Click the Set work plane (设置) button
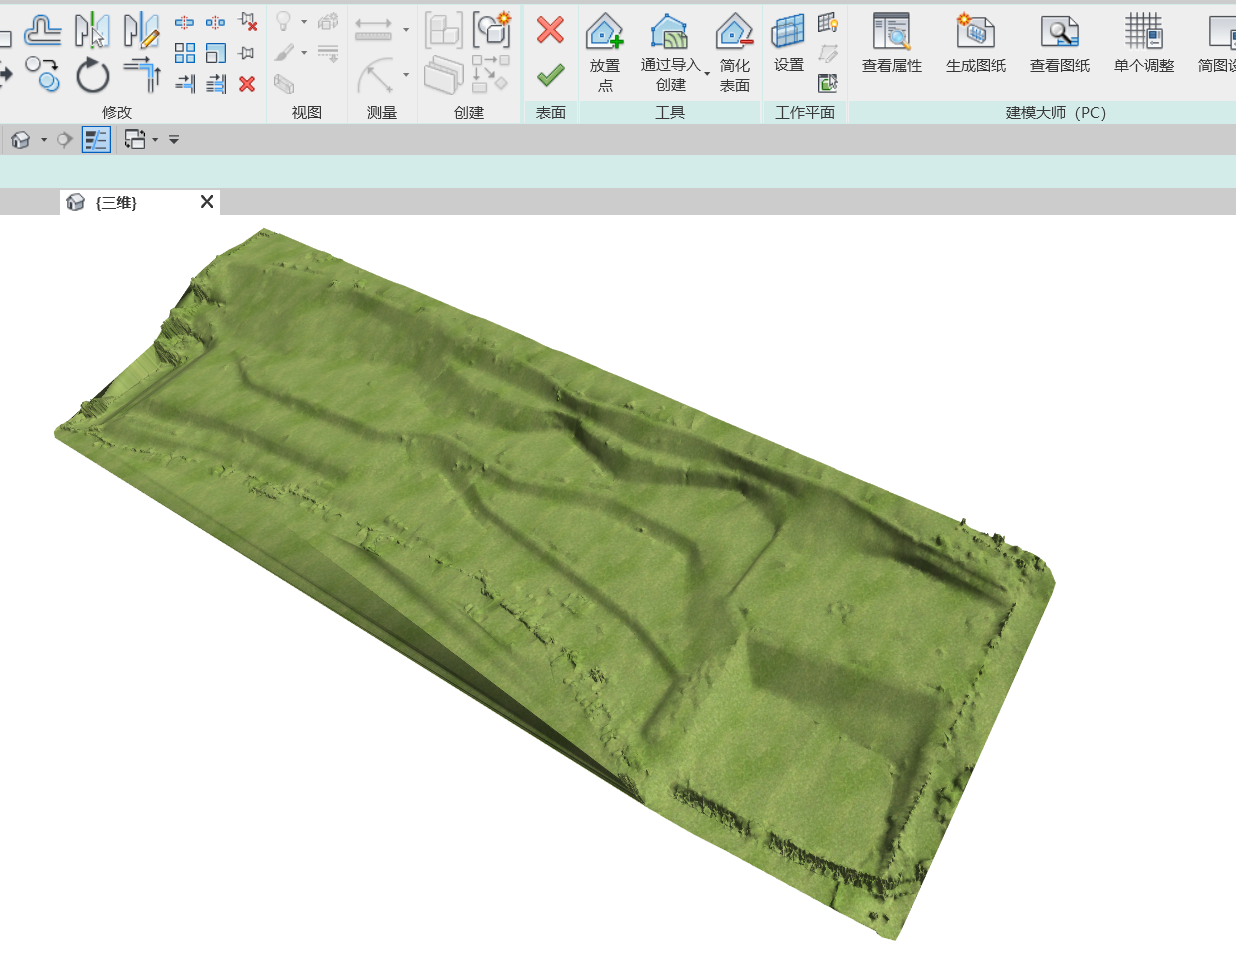1236x964 pixels. (788, 45)
